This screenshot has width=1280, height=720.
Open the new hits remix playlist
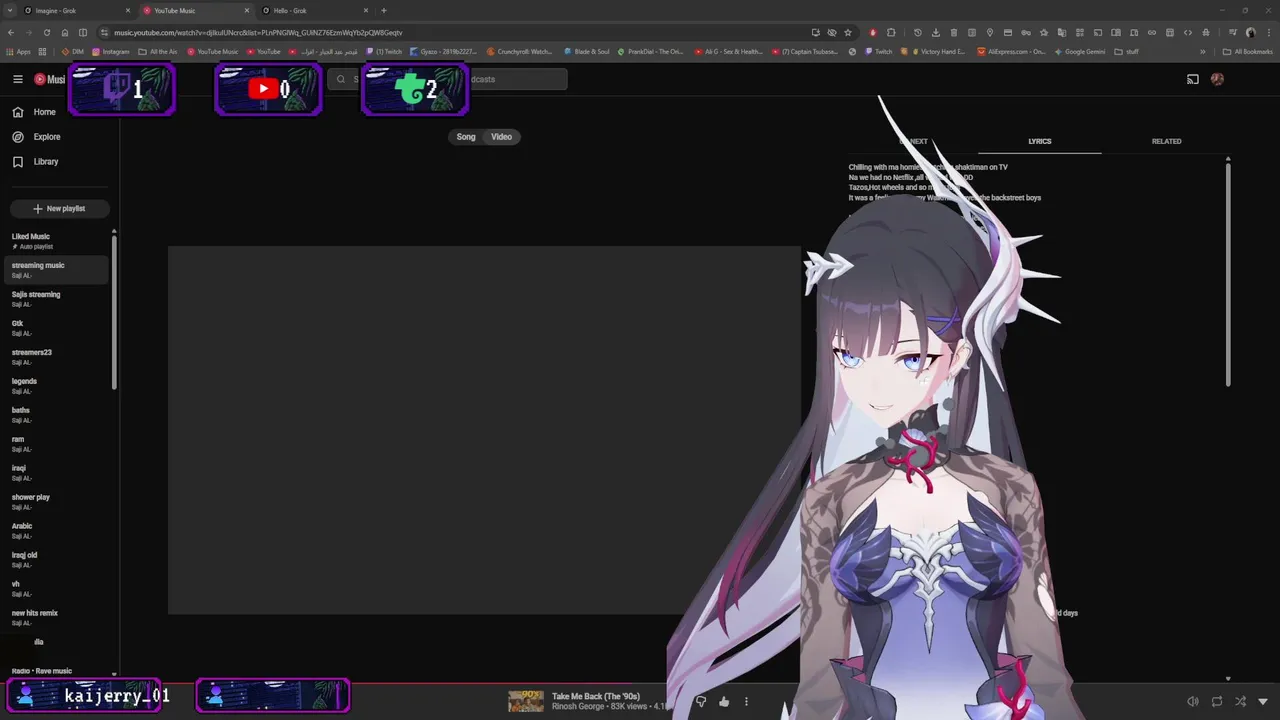[56, 618]
